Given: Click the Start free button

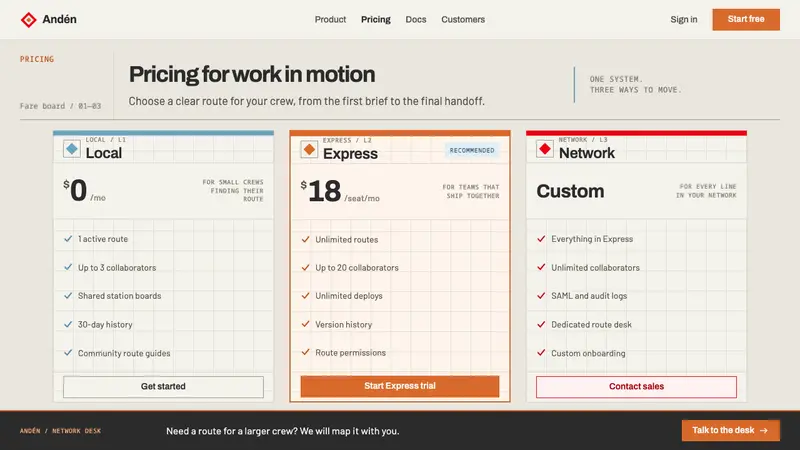Looking at the screenshot, I should pyautogui.click(x=746, y=19).
